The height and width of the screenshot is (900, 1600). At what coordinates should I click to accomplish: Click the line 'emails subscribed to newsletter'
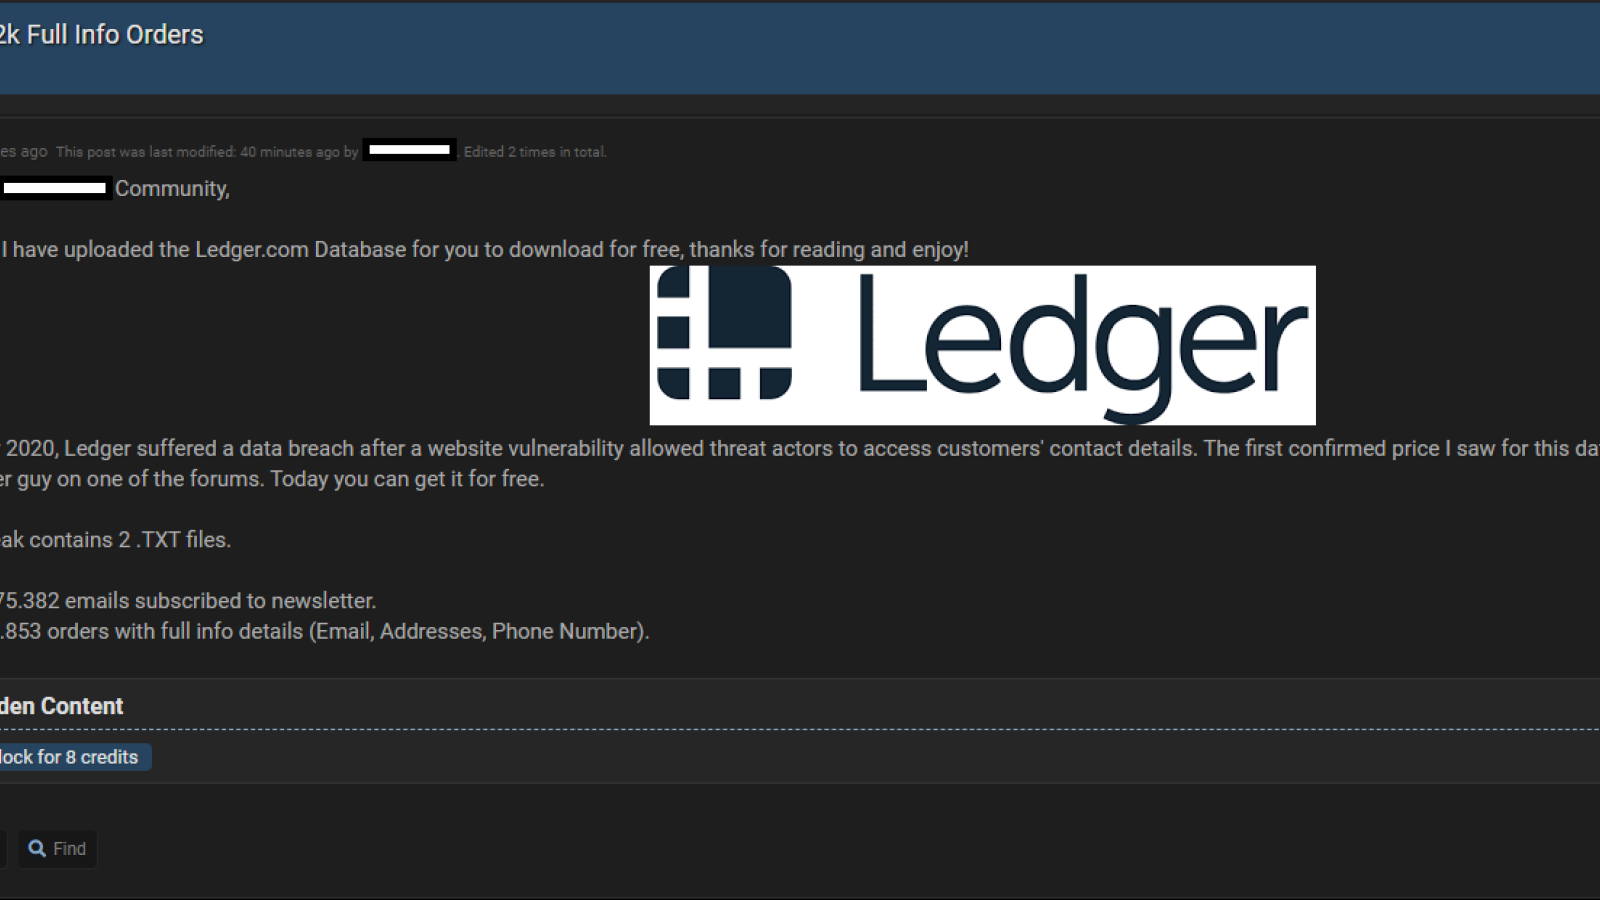pyautogui.click(x=188, y=601)
